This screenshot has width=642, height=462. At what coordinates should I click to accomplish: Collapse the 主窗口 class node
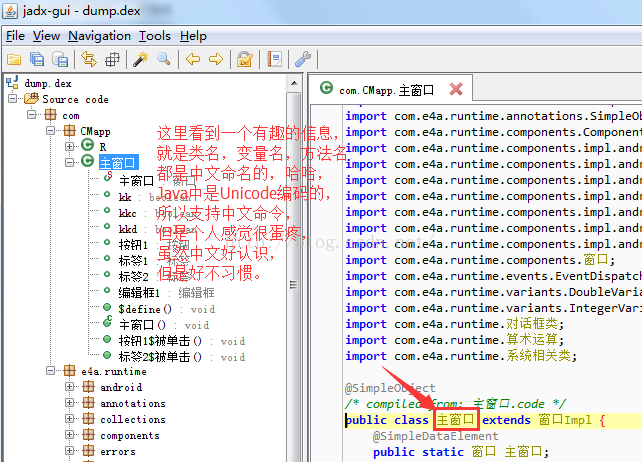69,163
